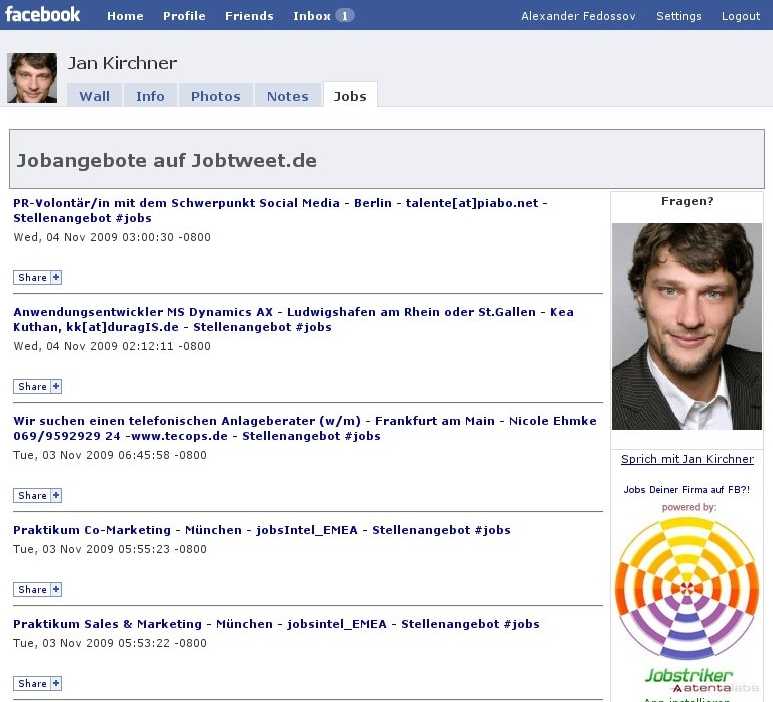This screenshot has height=702, width=773.
Task: Click the Fragen? sidebar heading
Action: (x=687, y=201)
